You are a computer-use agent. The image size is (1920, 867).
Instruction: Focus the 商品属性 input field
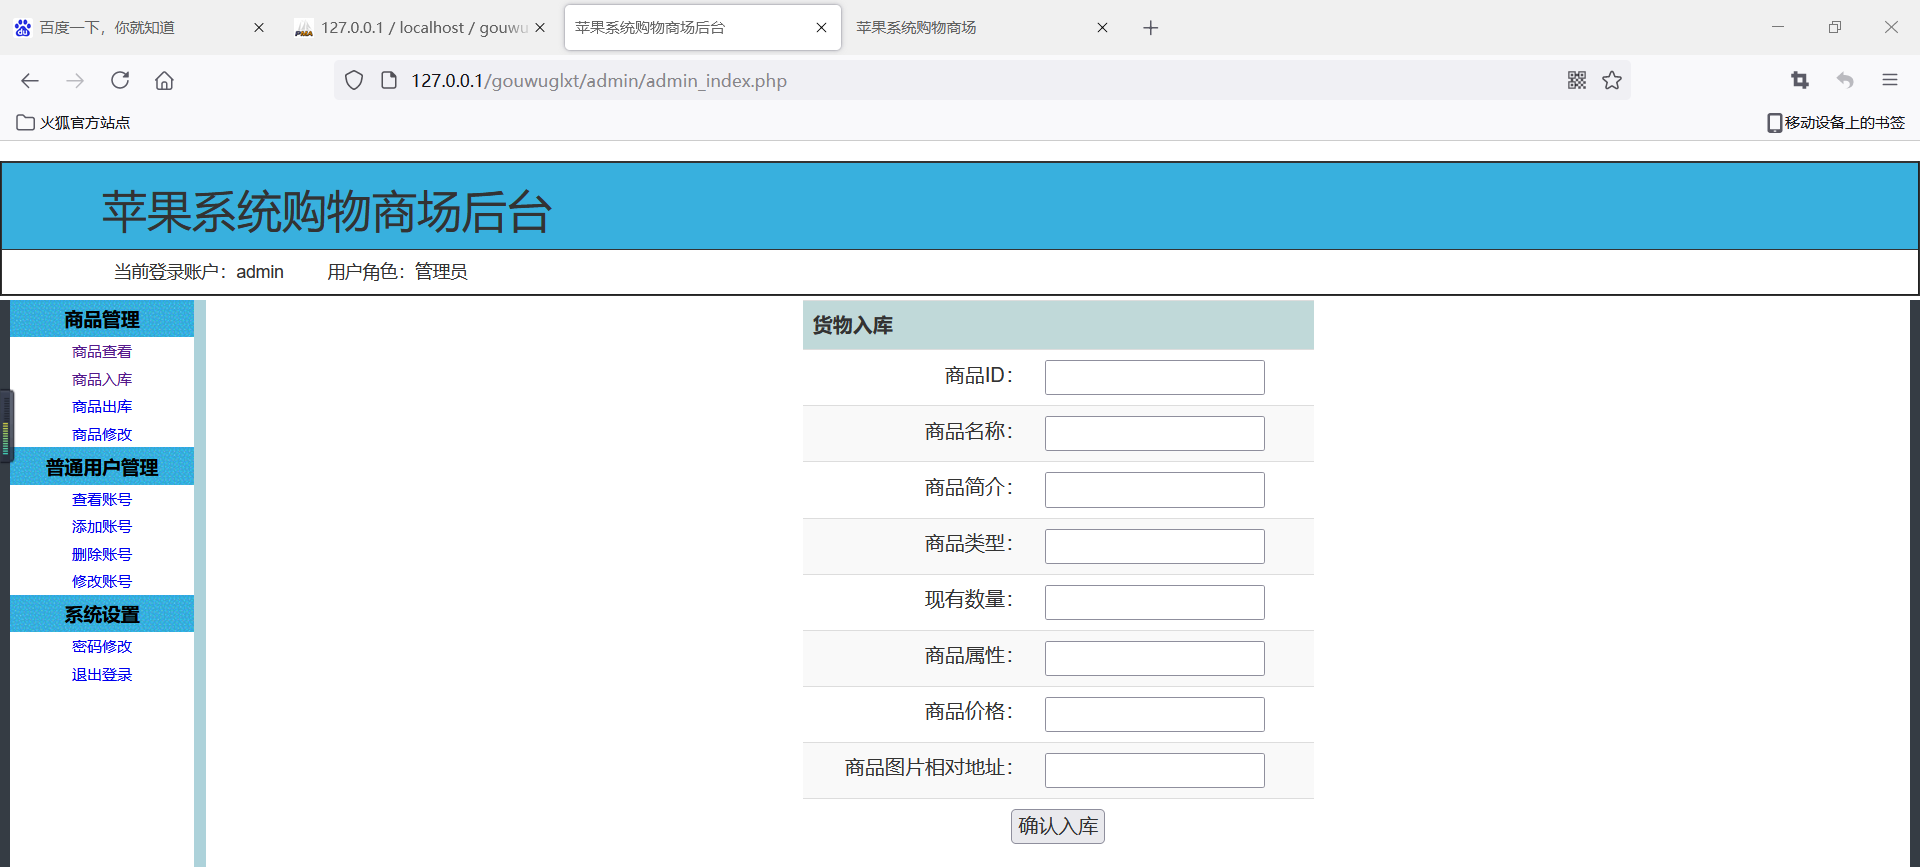pyautogui.click(x=1155, y=658)
